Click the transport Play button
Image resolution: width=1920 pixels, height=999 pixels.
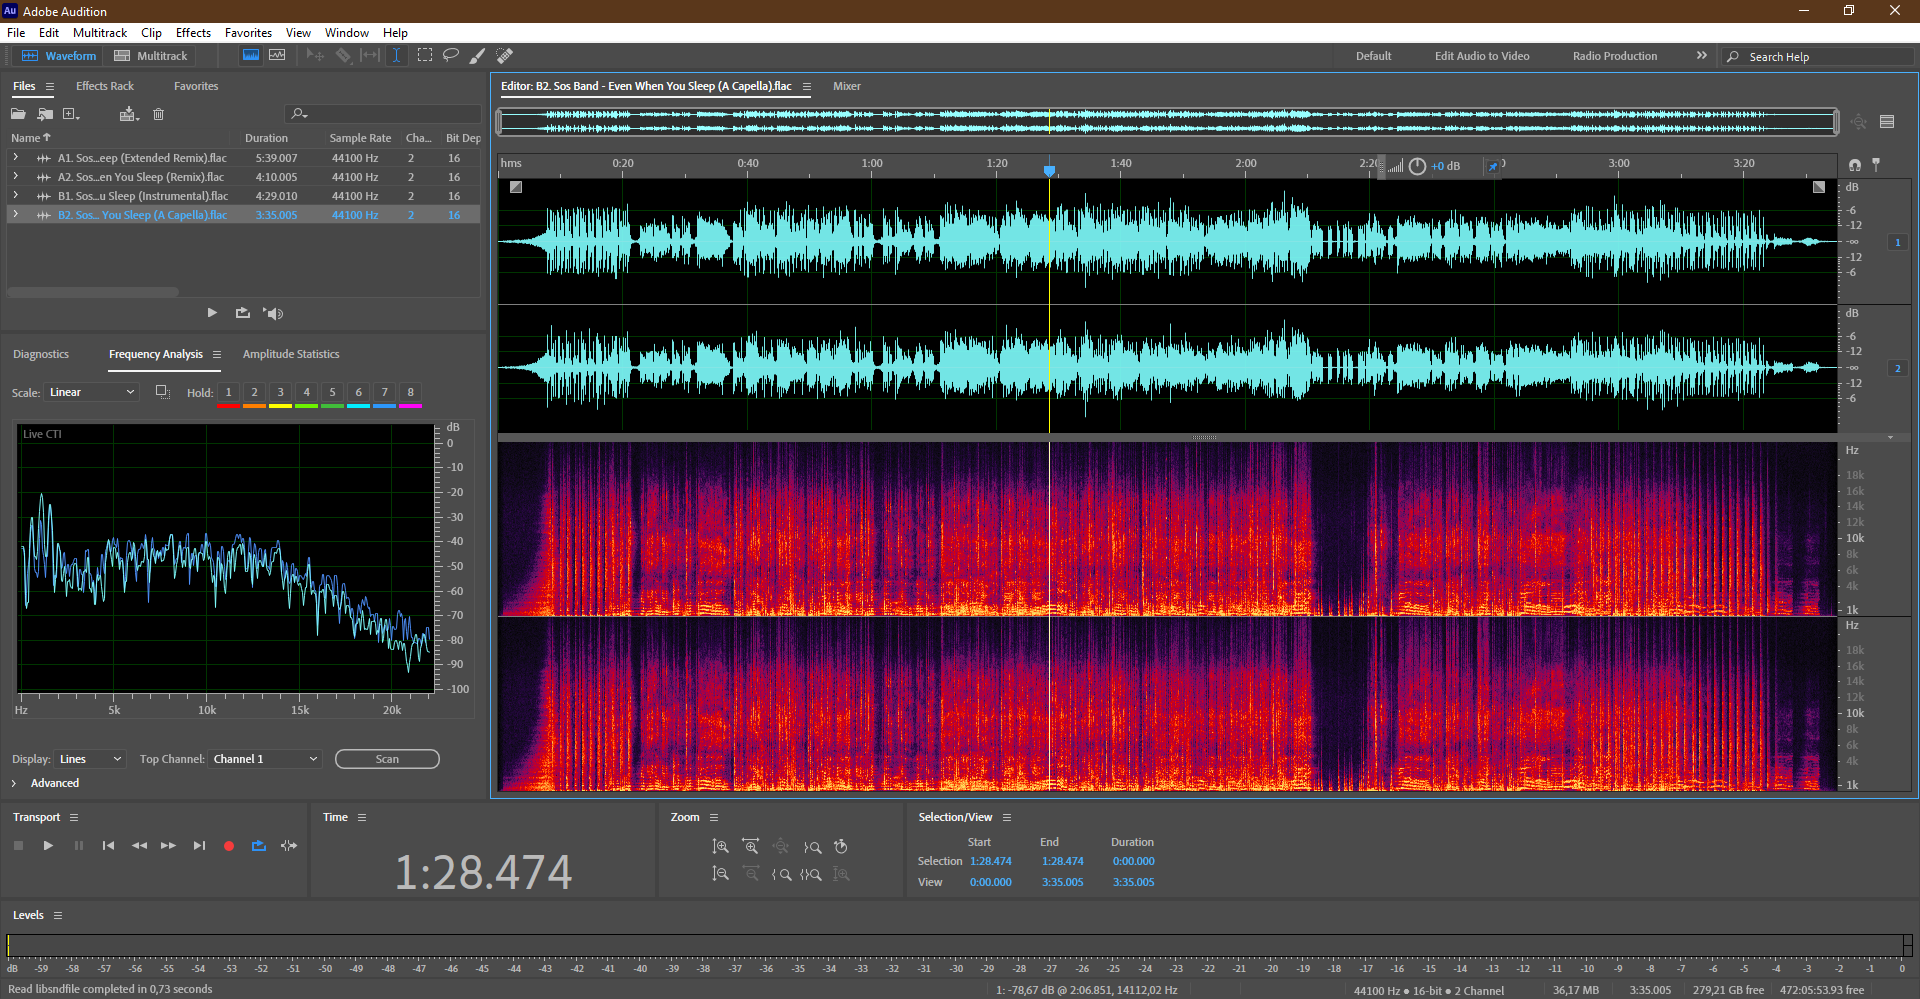48,846
